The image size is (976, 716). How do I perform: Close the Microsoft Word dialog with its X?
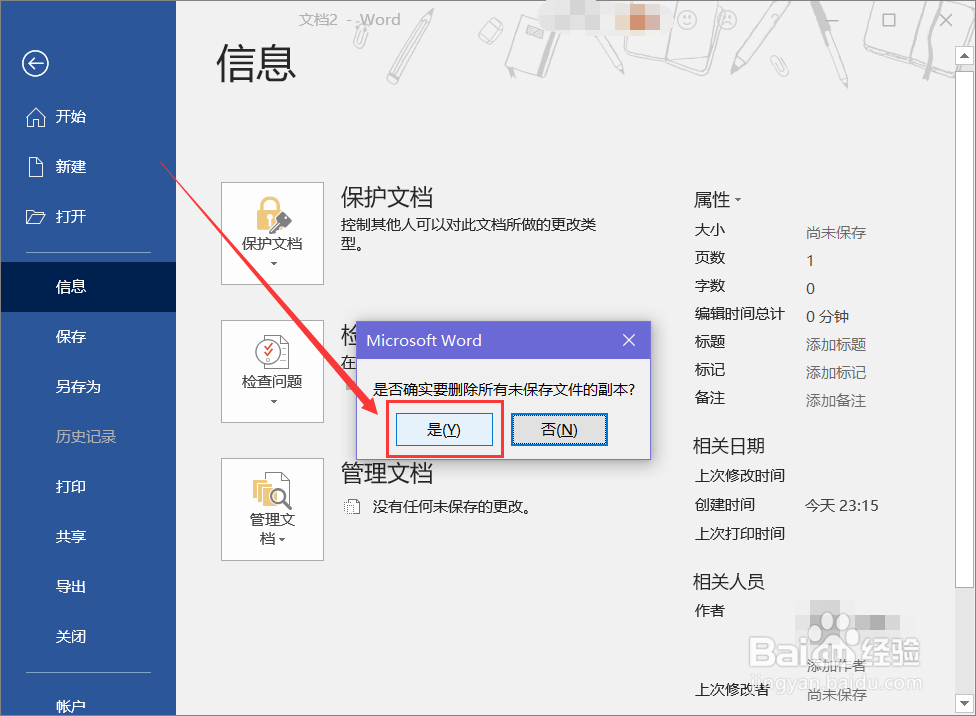coord(629,340)
